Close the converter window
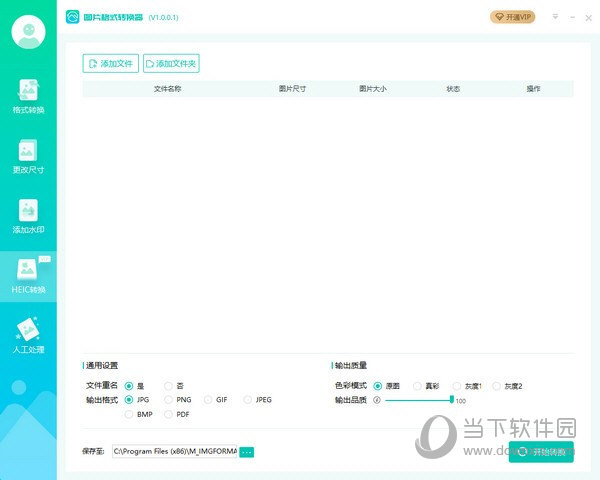 point(589,18)
